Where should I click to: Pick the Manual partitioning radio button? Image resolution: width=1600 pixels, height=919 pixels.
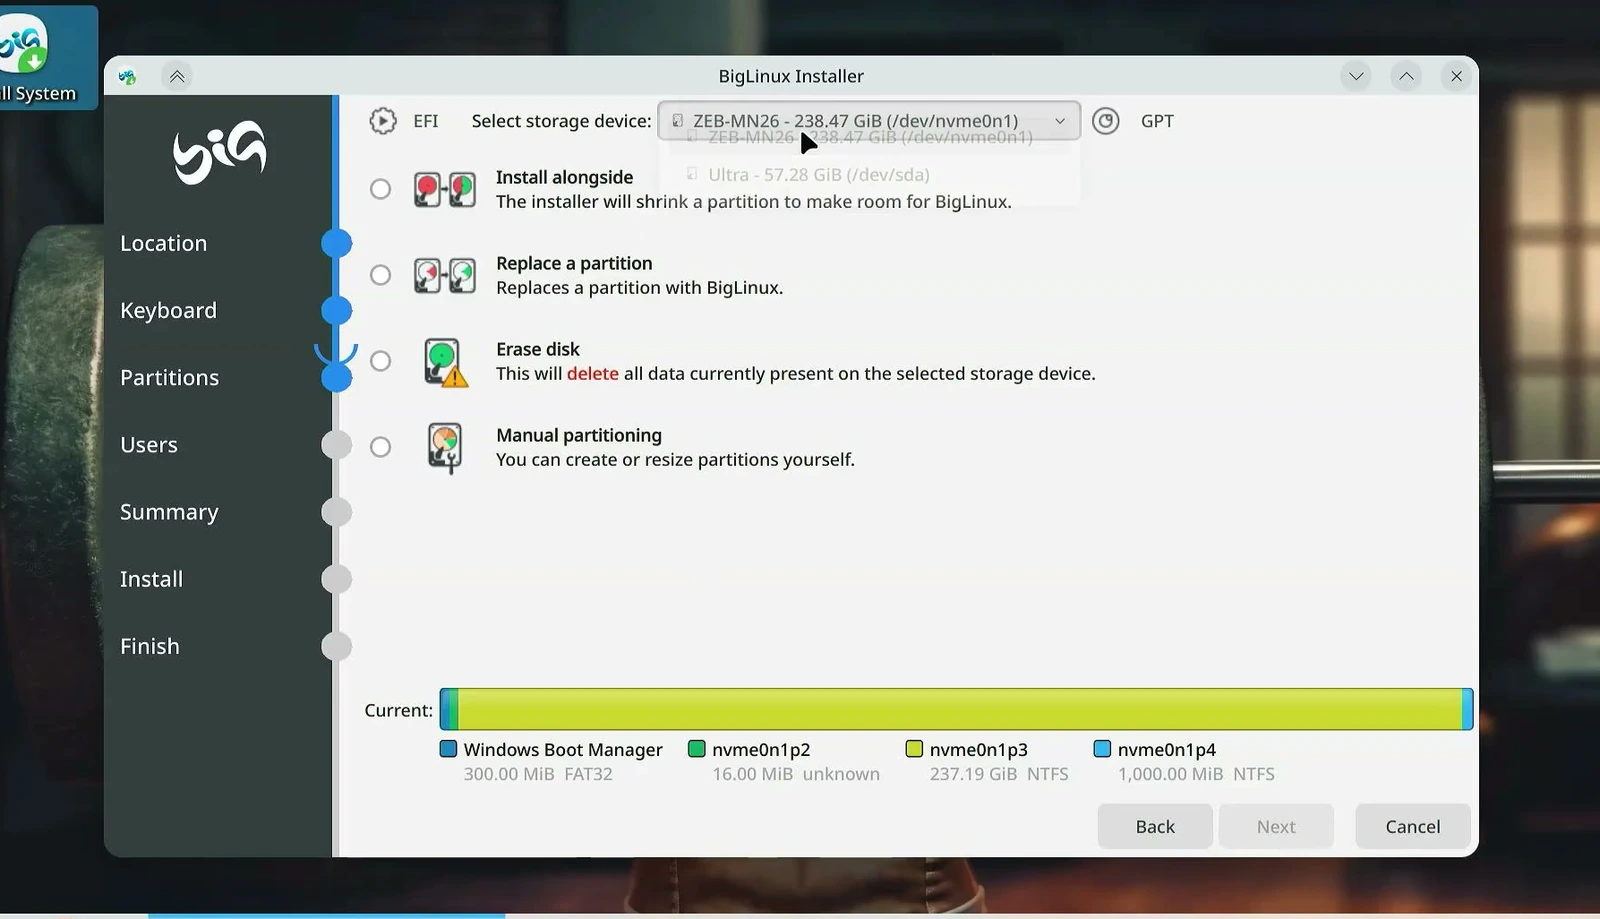(x=380, y=447)
